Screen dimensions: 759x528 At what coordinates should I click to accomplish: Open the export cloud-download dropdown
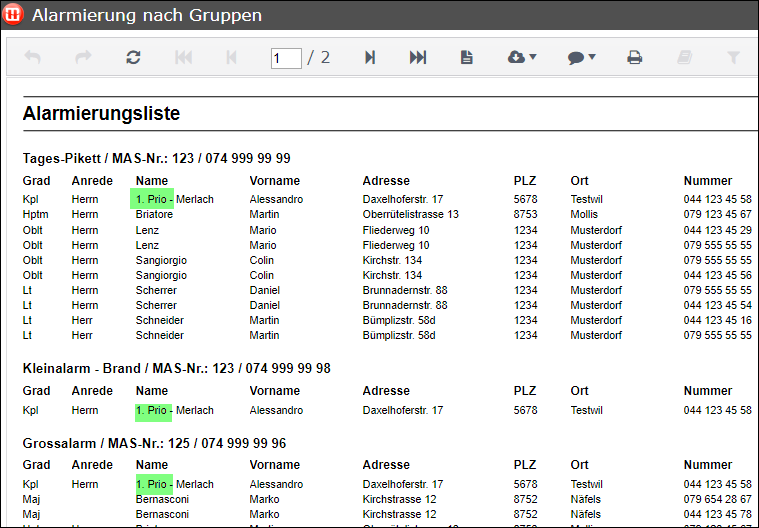(522, 58)
